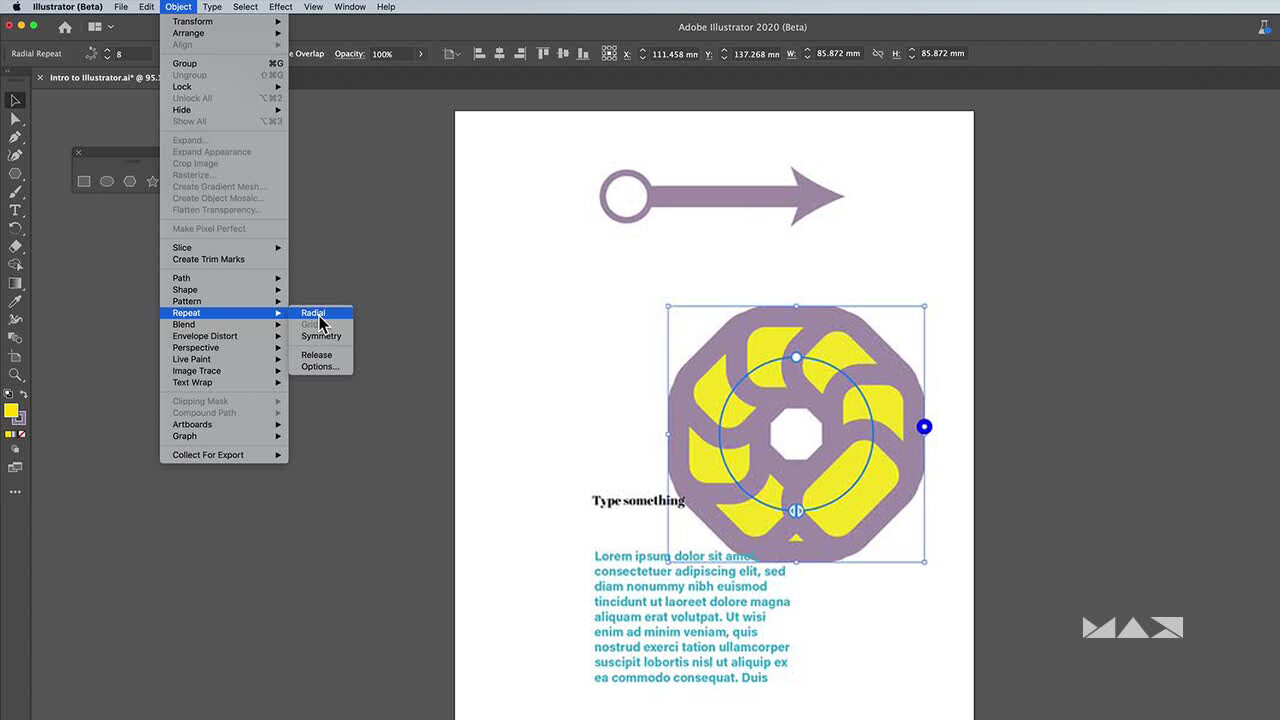Click the star shape in floating panel

[152, 181]
